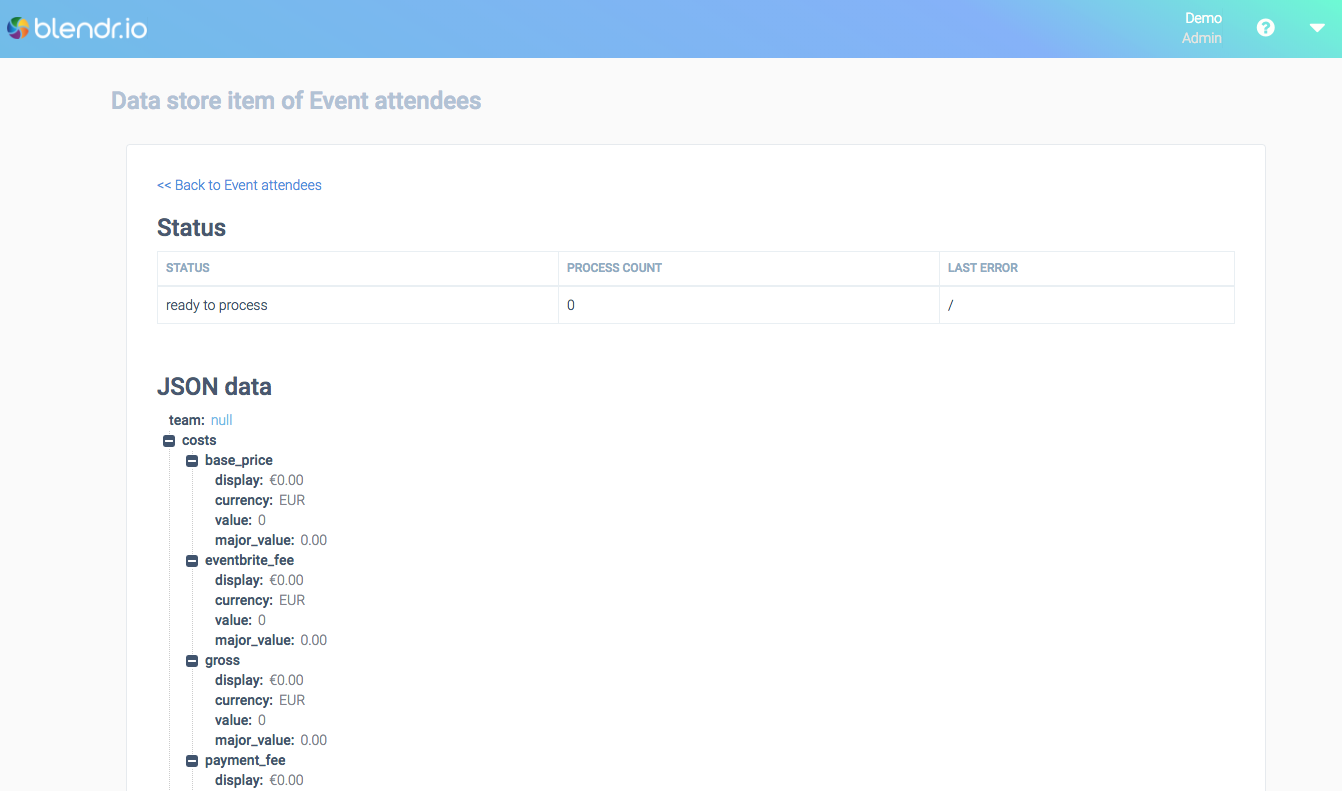Collapse the eventbrite_fee node
1342x791 pixels.
coord(192,561)
